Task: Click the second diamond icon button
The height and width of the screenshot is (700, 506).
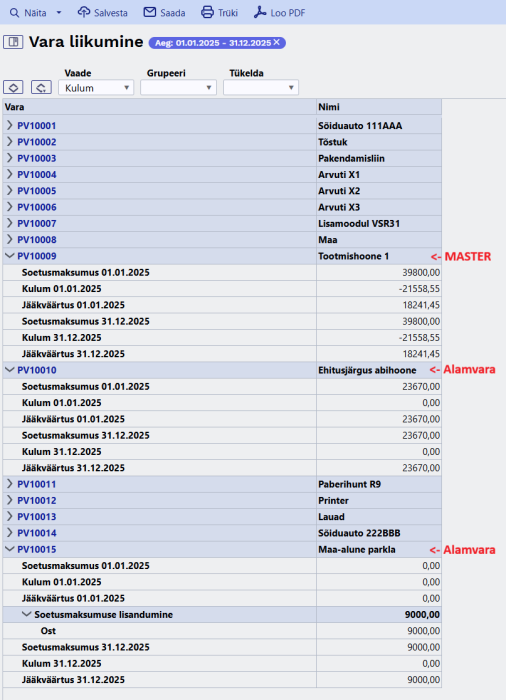Action: [x=41, y=87]
